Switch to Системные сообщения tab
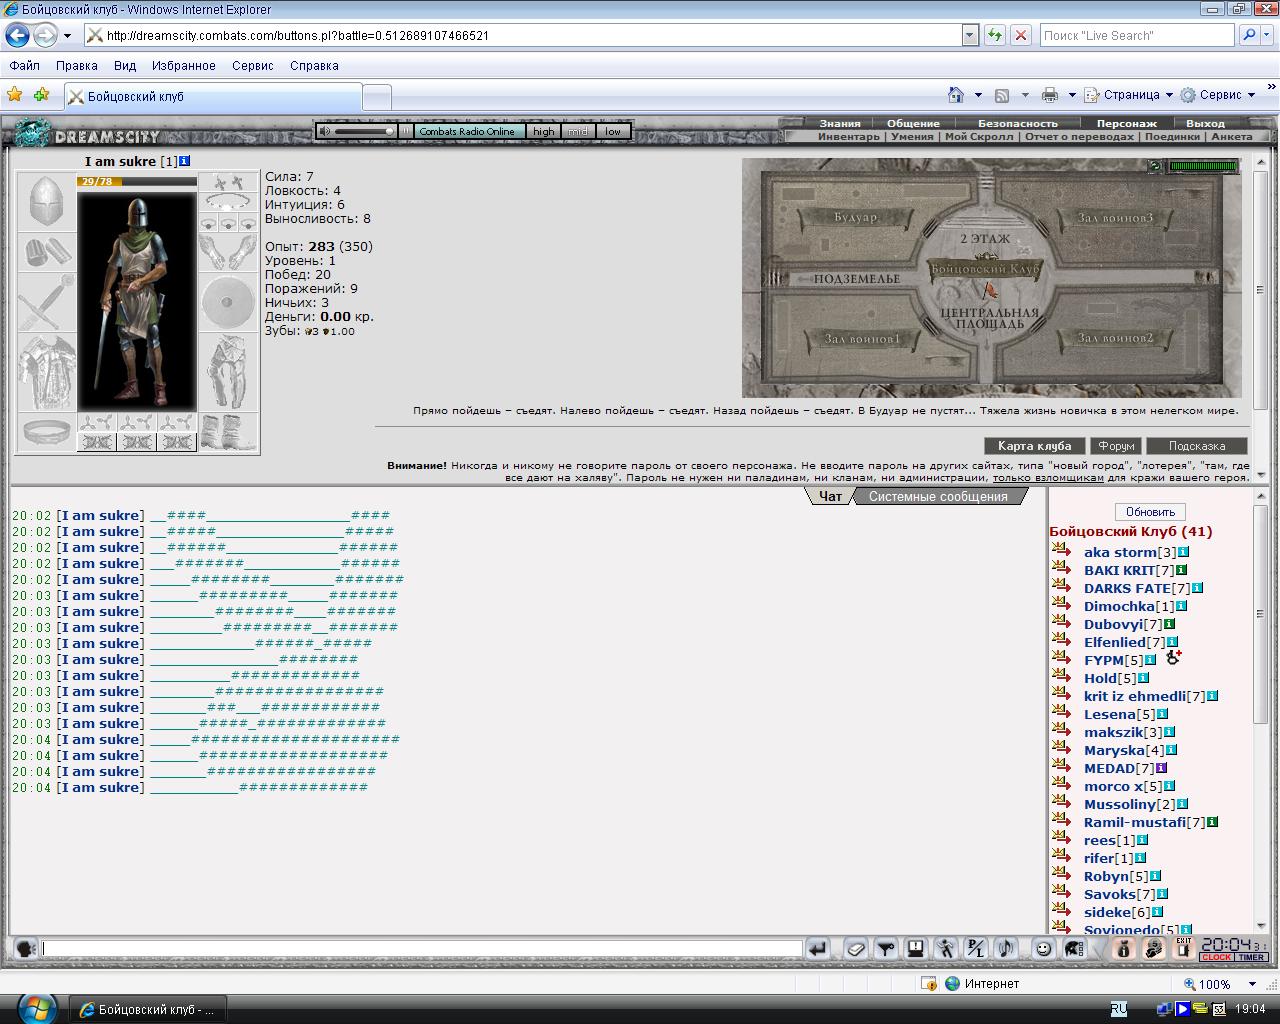The width and height of the screenshot is (1280, 1024). (x=938, y=496)
